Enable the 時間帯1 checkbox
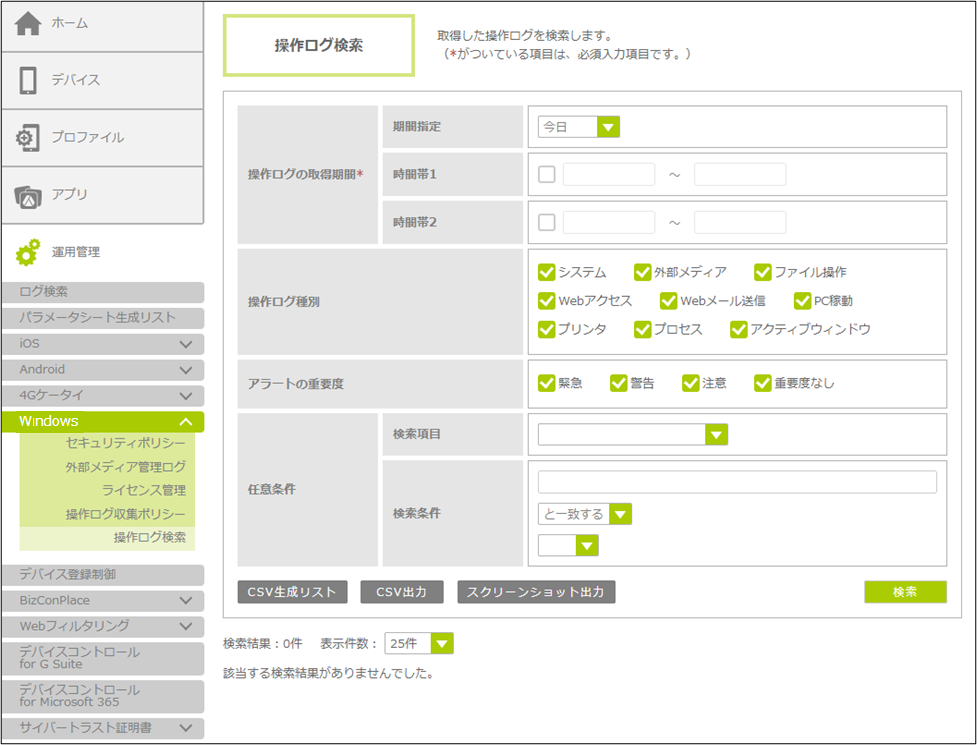 546,174
